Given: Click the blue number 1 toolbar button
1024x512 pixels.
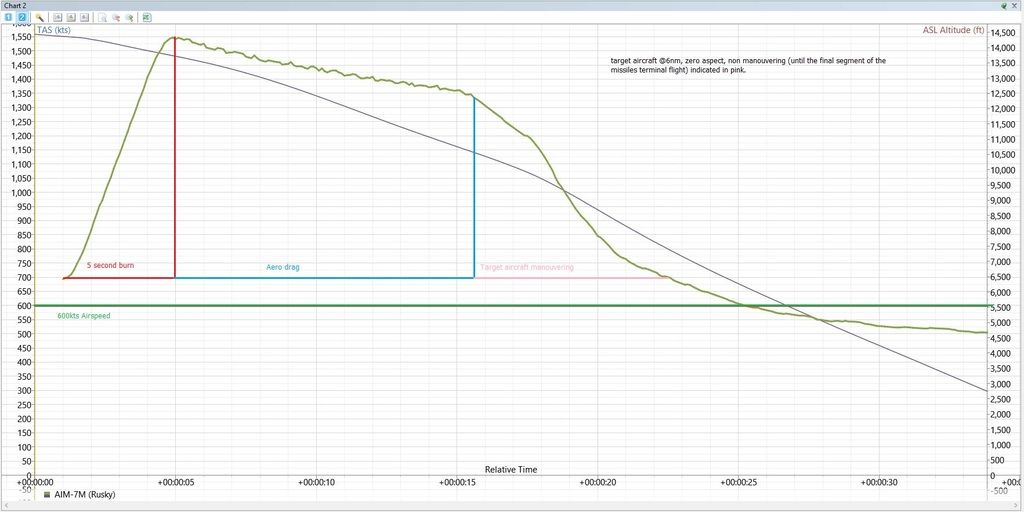Looking at the screenshot, I should [x=9, y=18].
